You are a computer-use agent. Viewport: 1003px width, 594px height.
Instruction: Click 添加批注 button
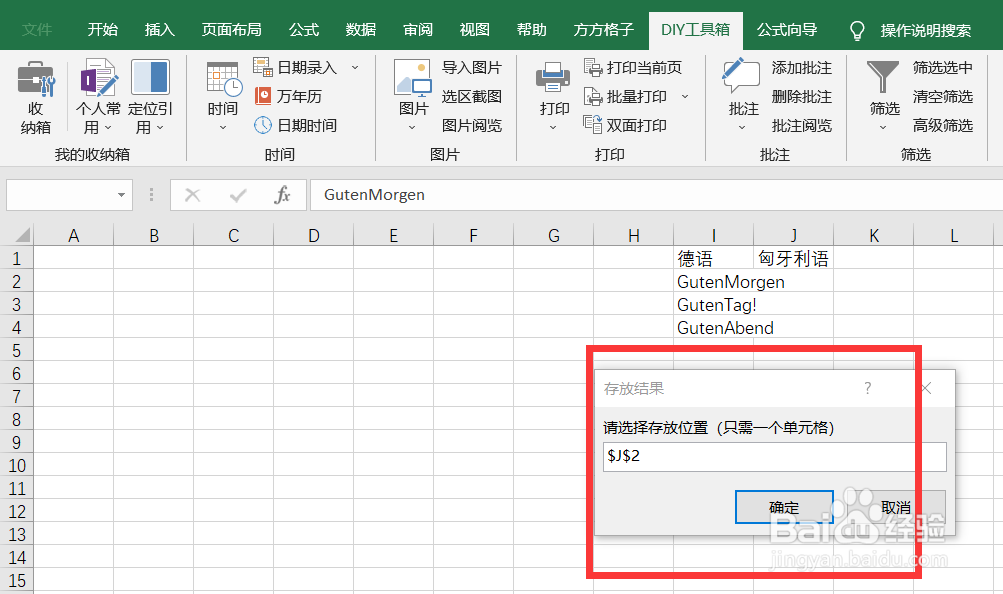(x=802, y=67)
